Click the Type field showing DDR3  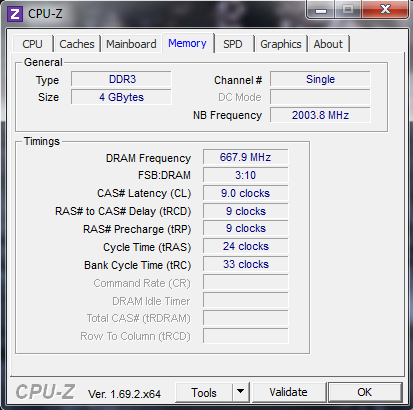point(121,79)
